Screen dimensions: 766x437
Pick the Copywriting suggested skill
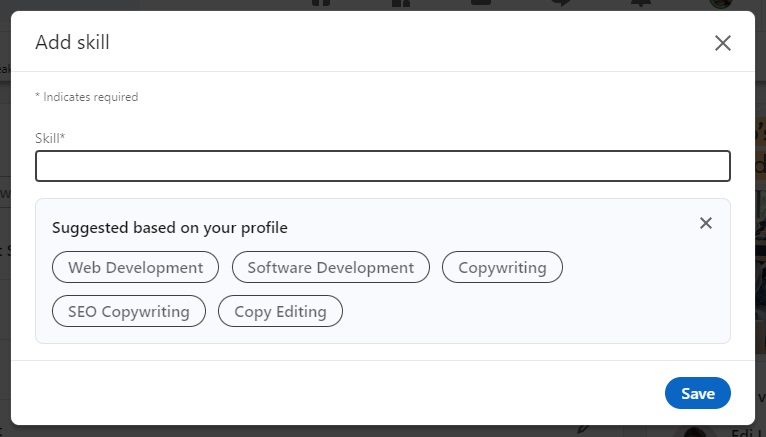(x=502, y=268)
